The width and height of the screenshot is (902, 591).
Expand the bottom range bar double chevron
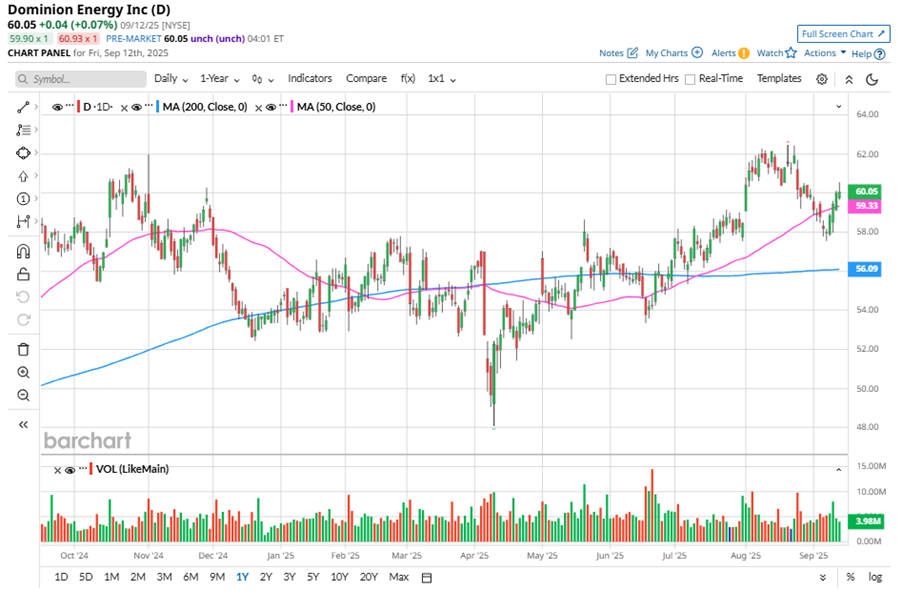(823, 577)
